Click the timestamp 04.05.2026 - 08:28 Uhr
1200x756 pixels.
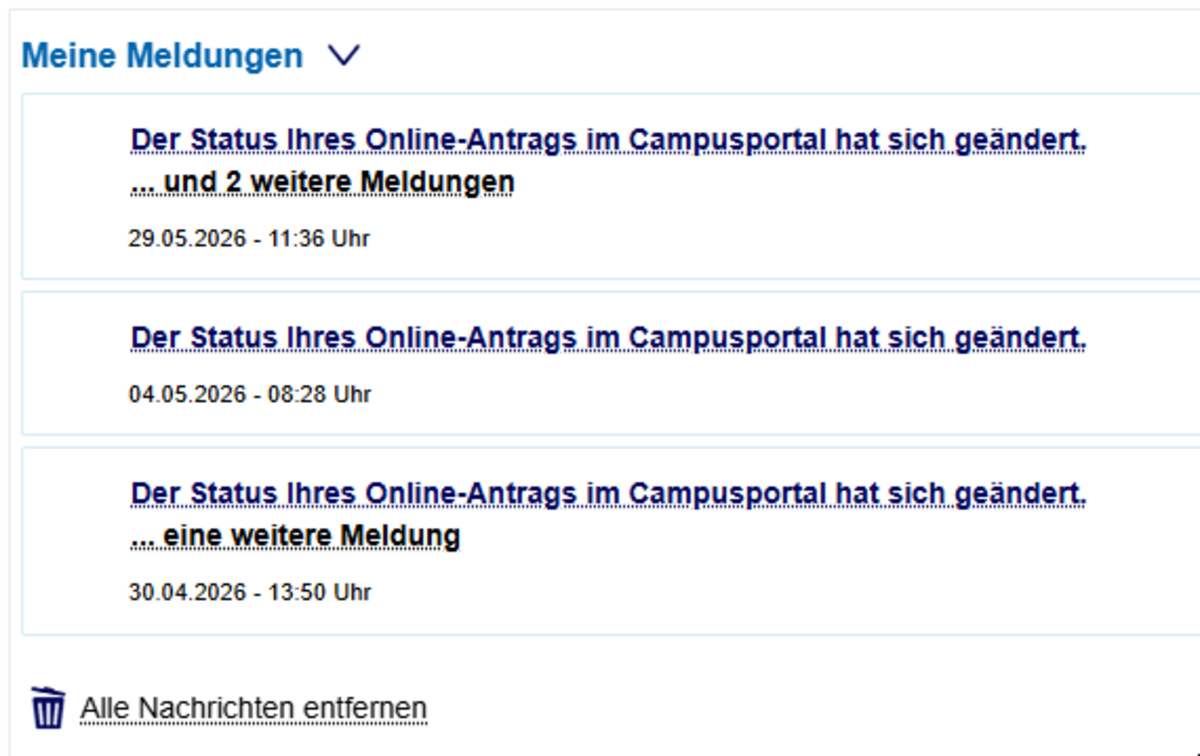tap(249, 395)
